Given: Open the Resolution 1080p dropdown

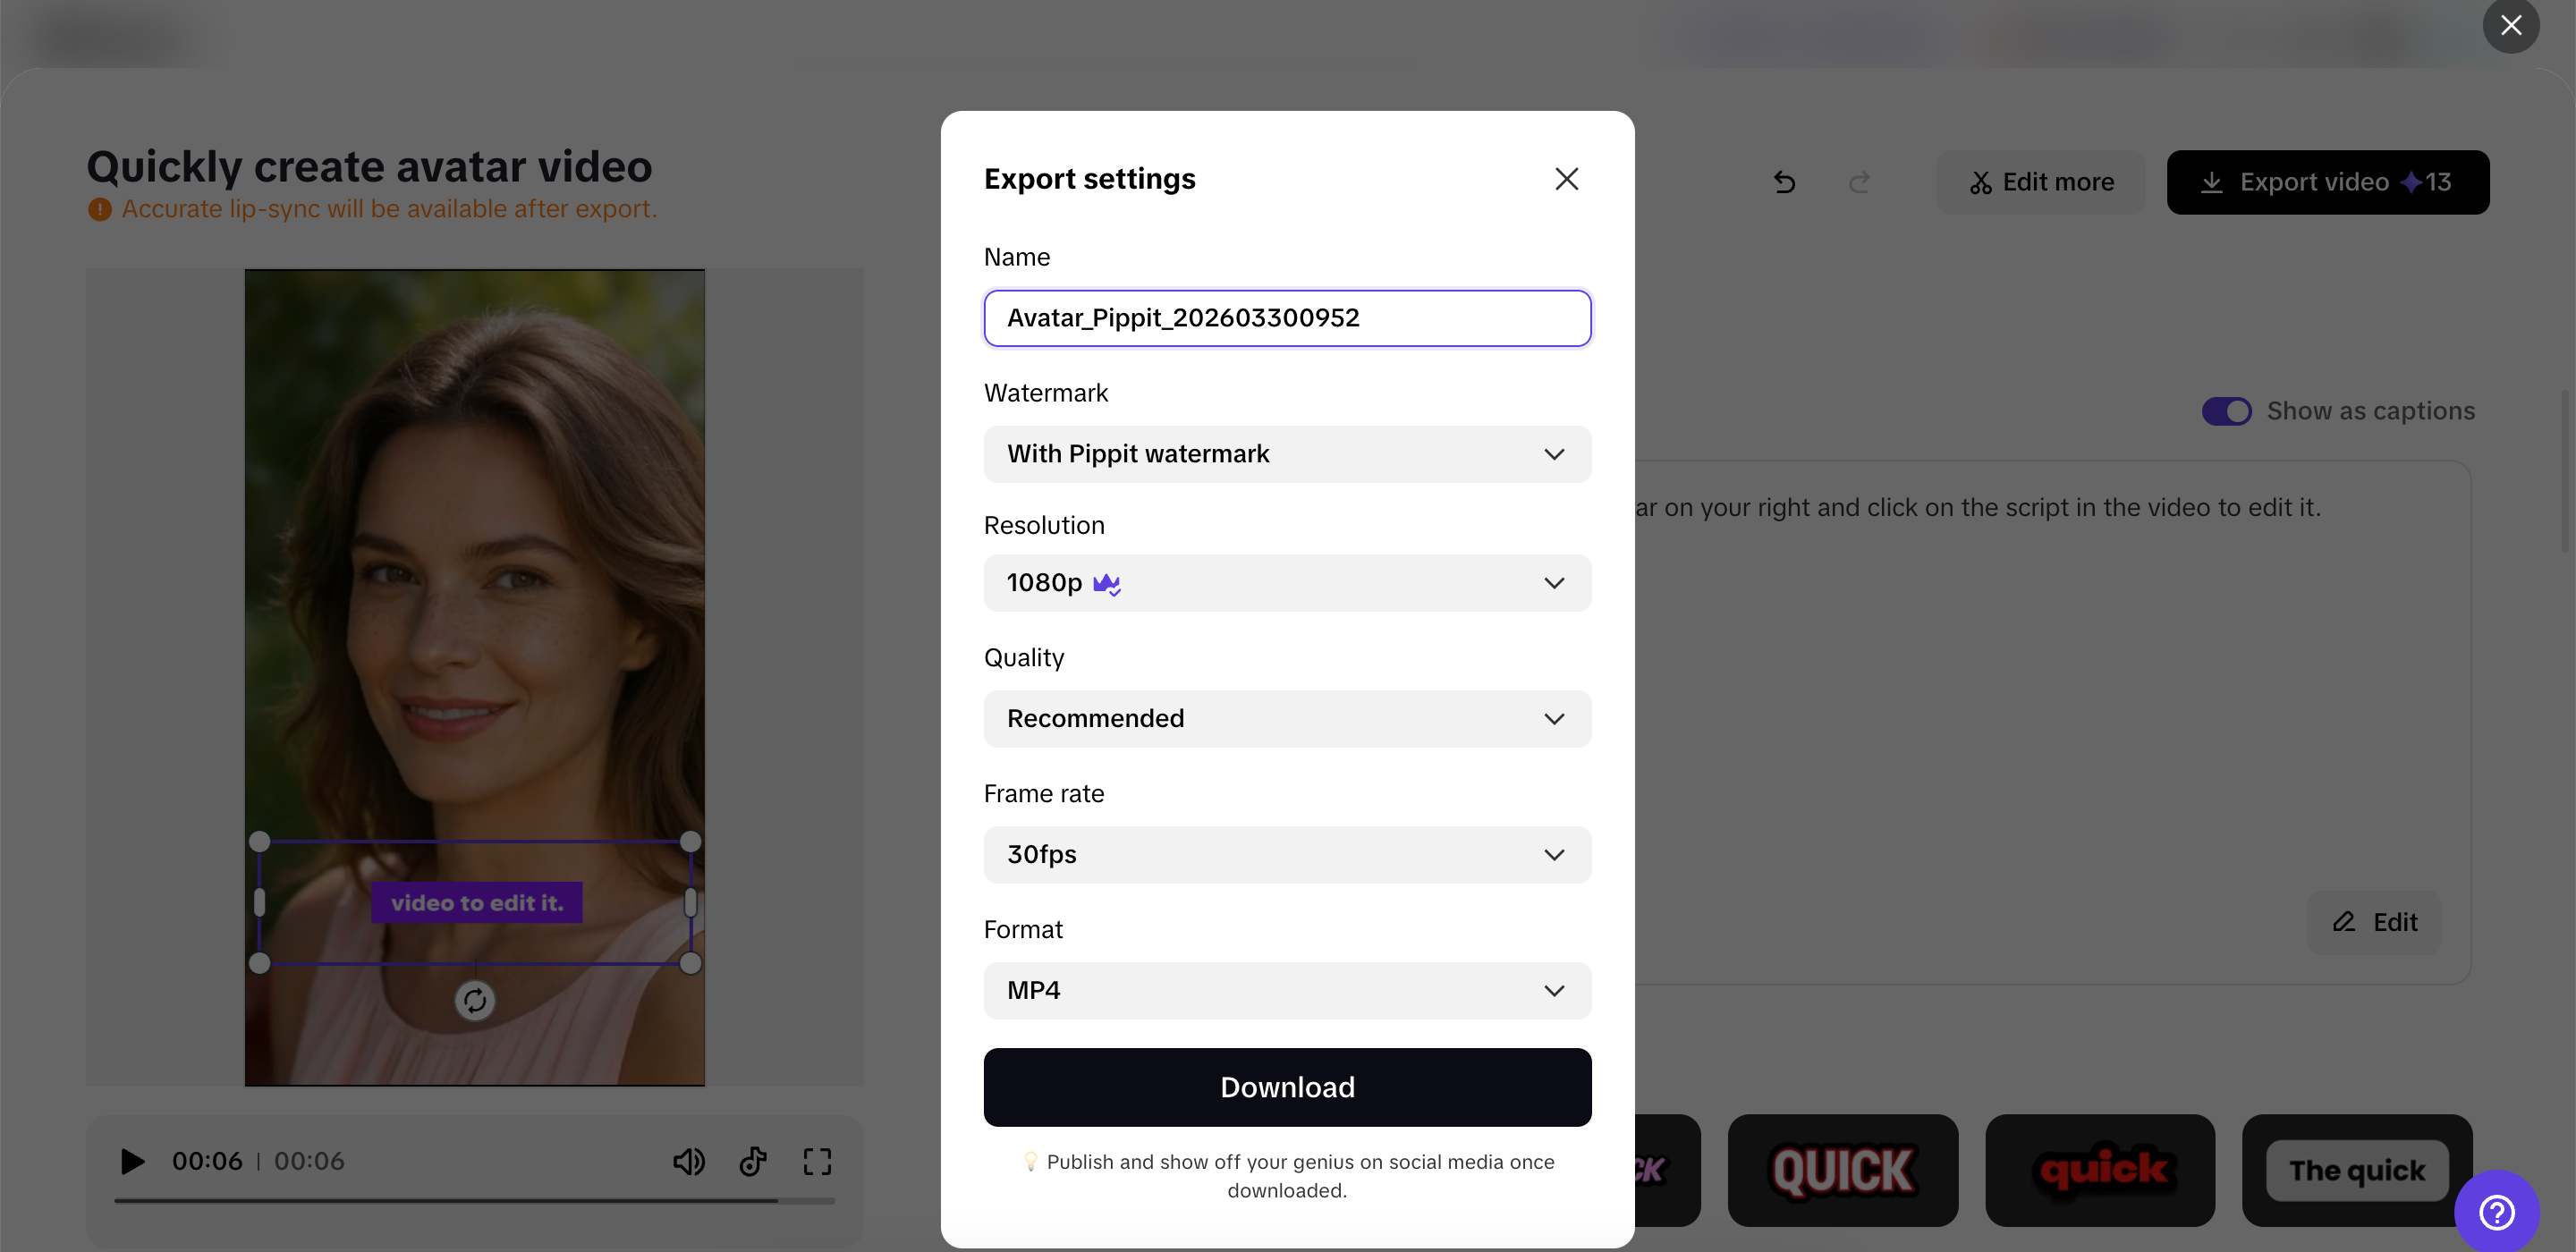Looking at the screenshot, I should tap(1287, 583).
